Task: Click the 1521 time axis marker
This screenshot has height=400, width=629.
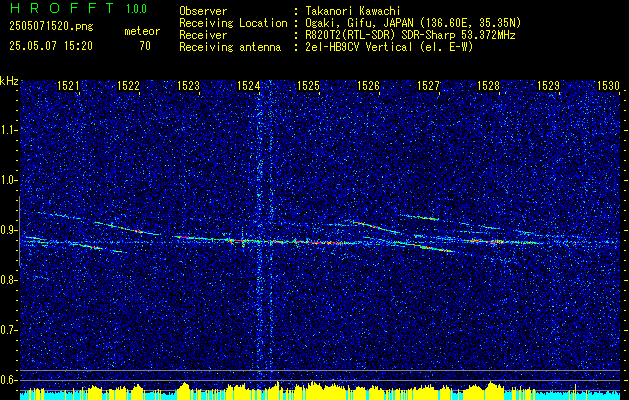Action: (68, 85)
